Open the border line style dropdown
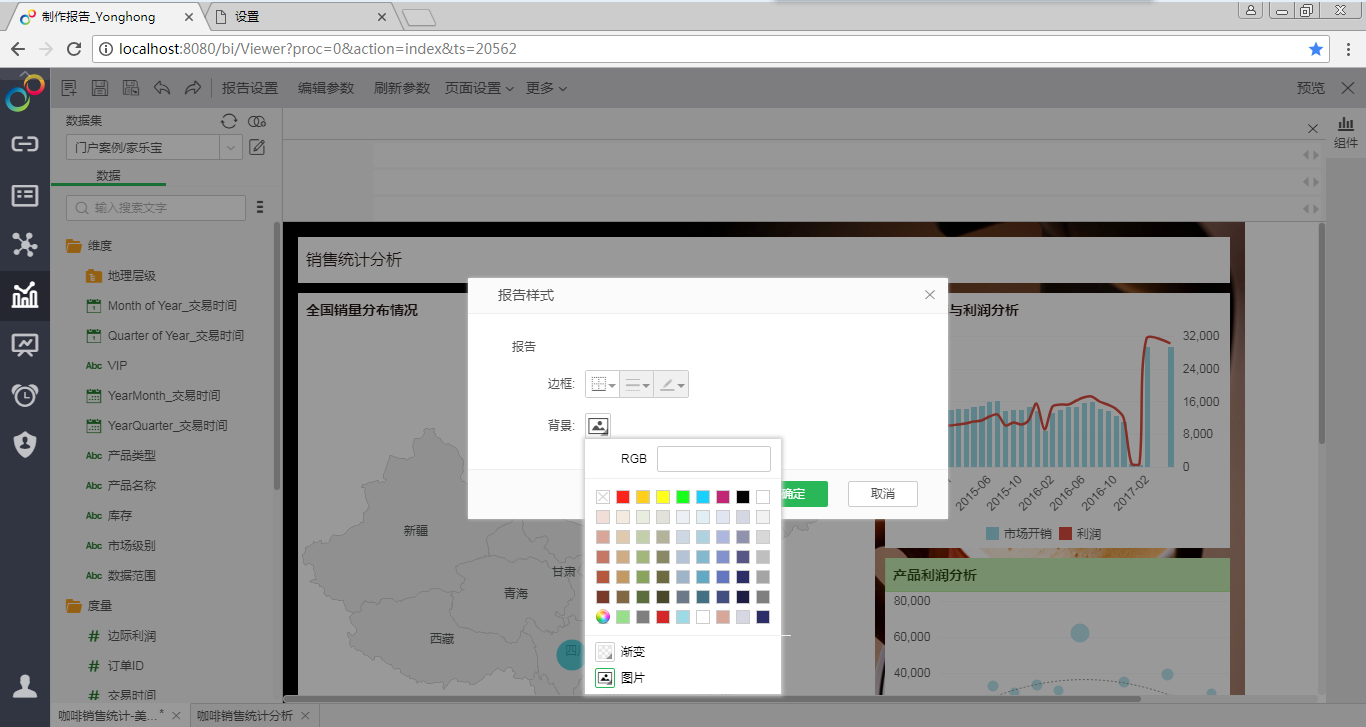Viewport: 1366px width, 727px height. [x=636, y=385]
